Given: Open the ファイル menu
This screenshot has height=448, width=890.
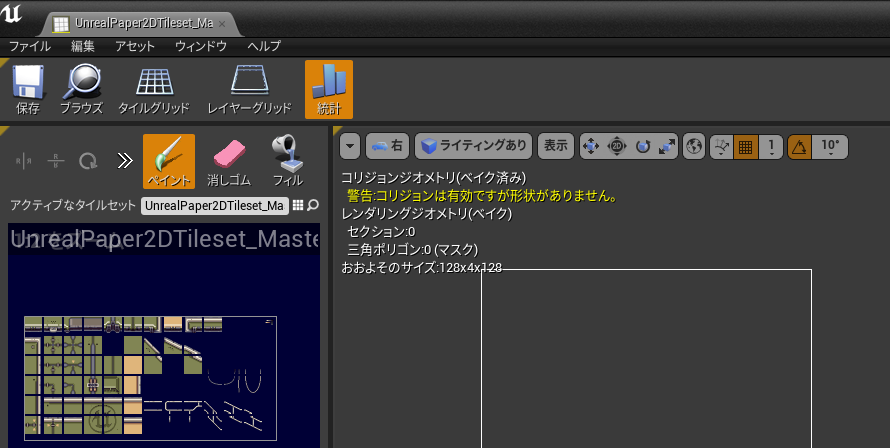Looking at the screenshot, I should [x=30, y=47].
